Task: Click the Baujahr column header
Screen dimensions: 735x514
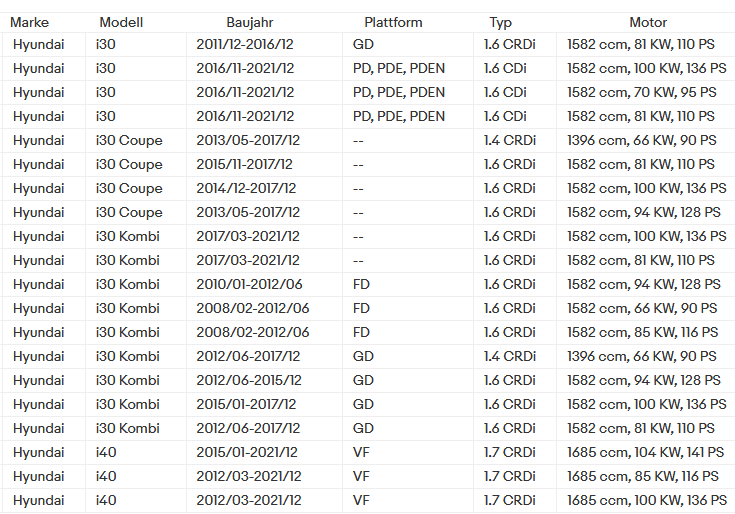Action: click(249, 22)
